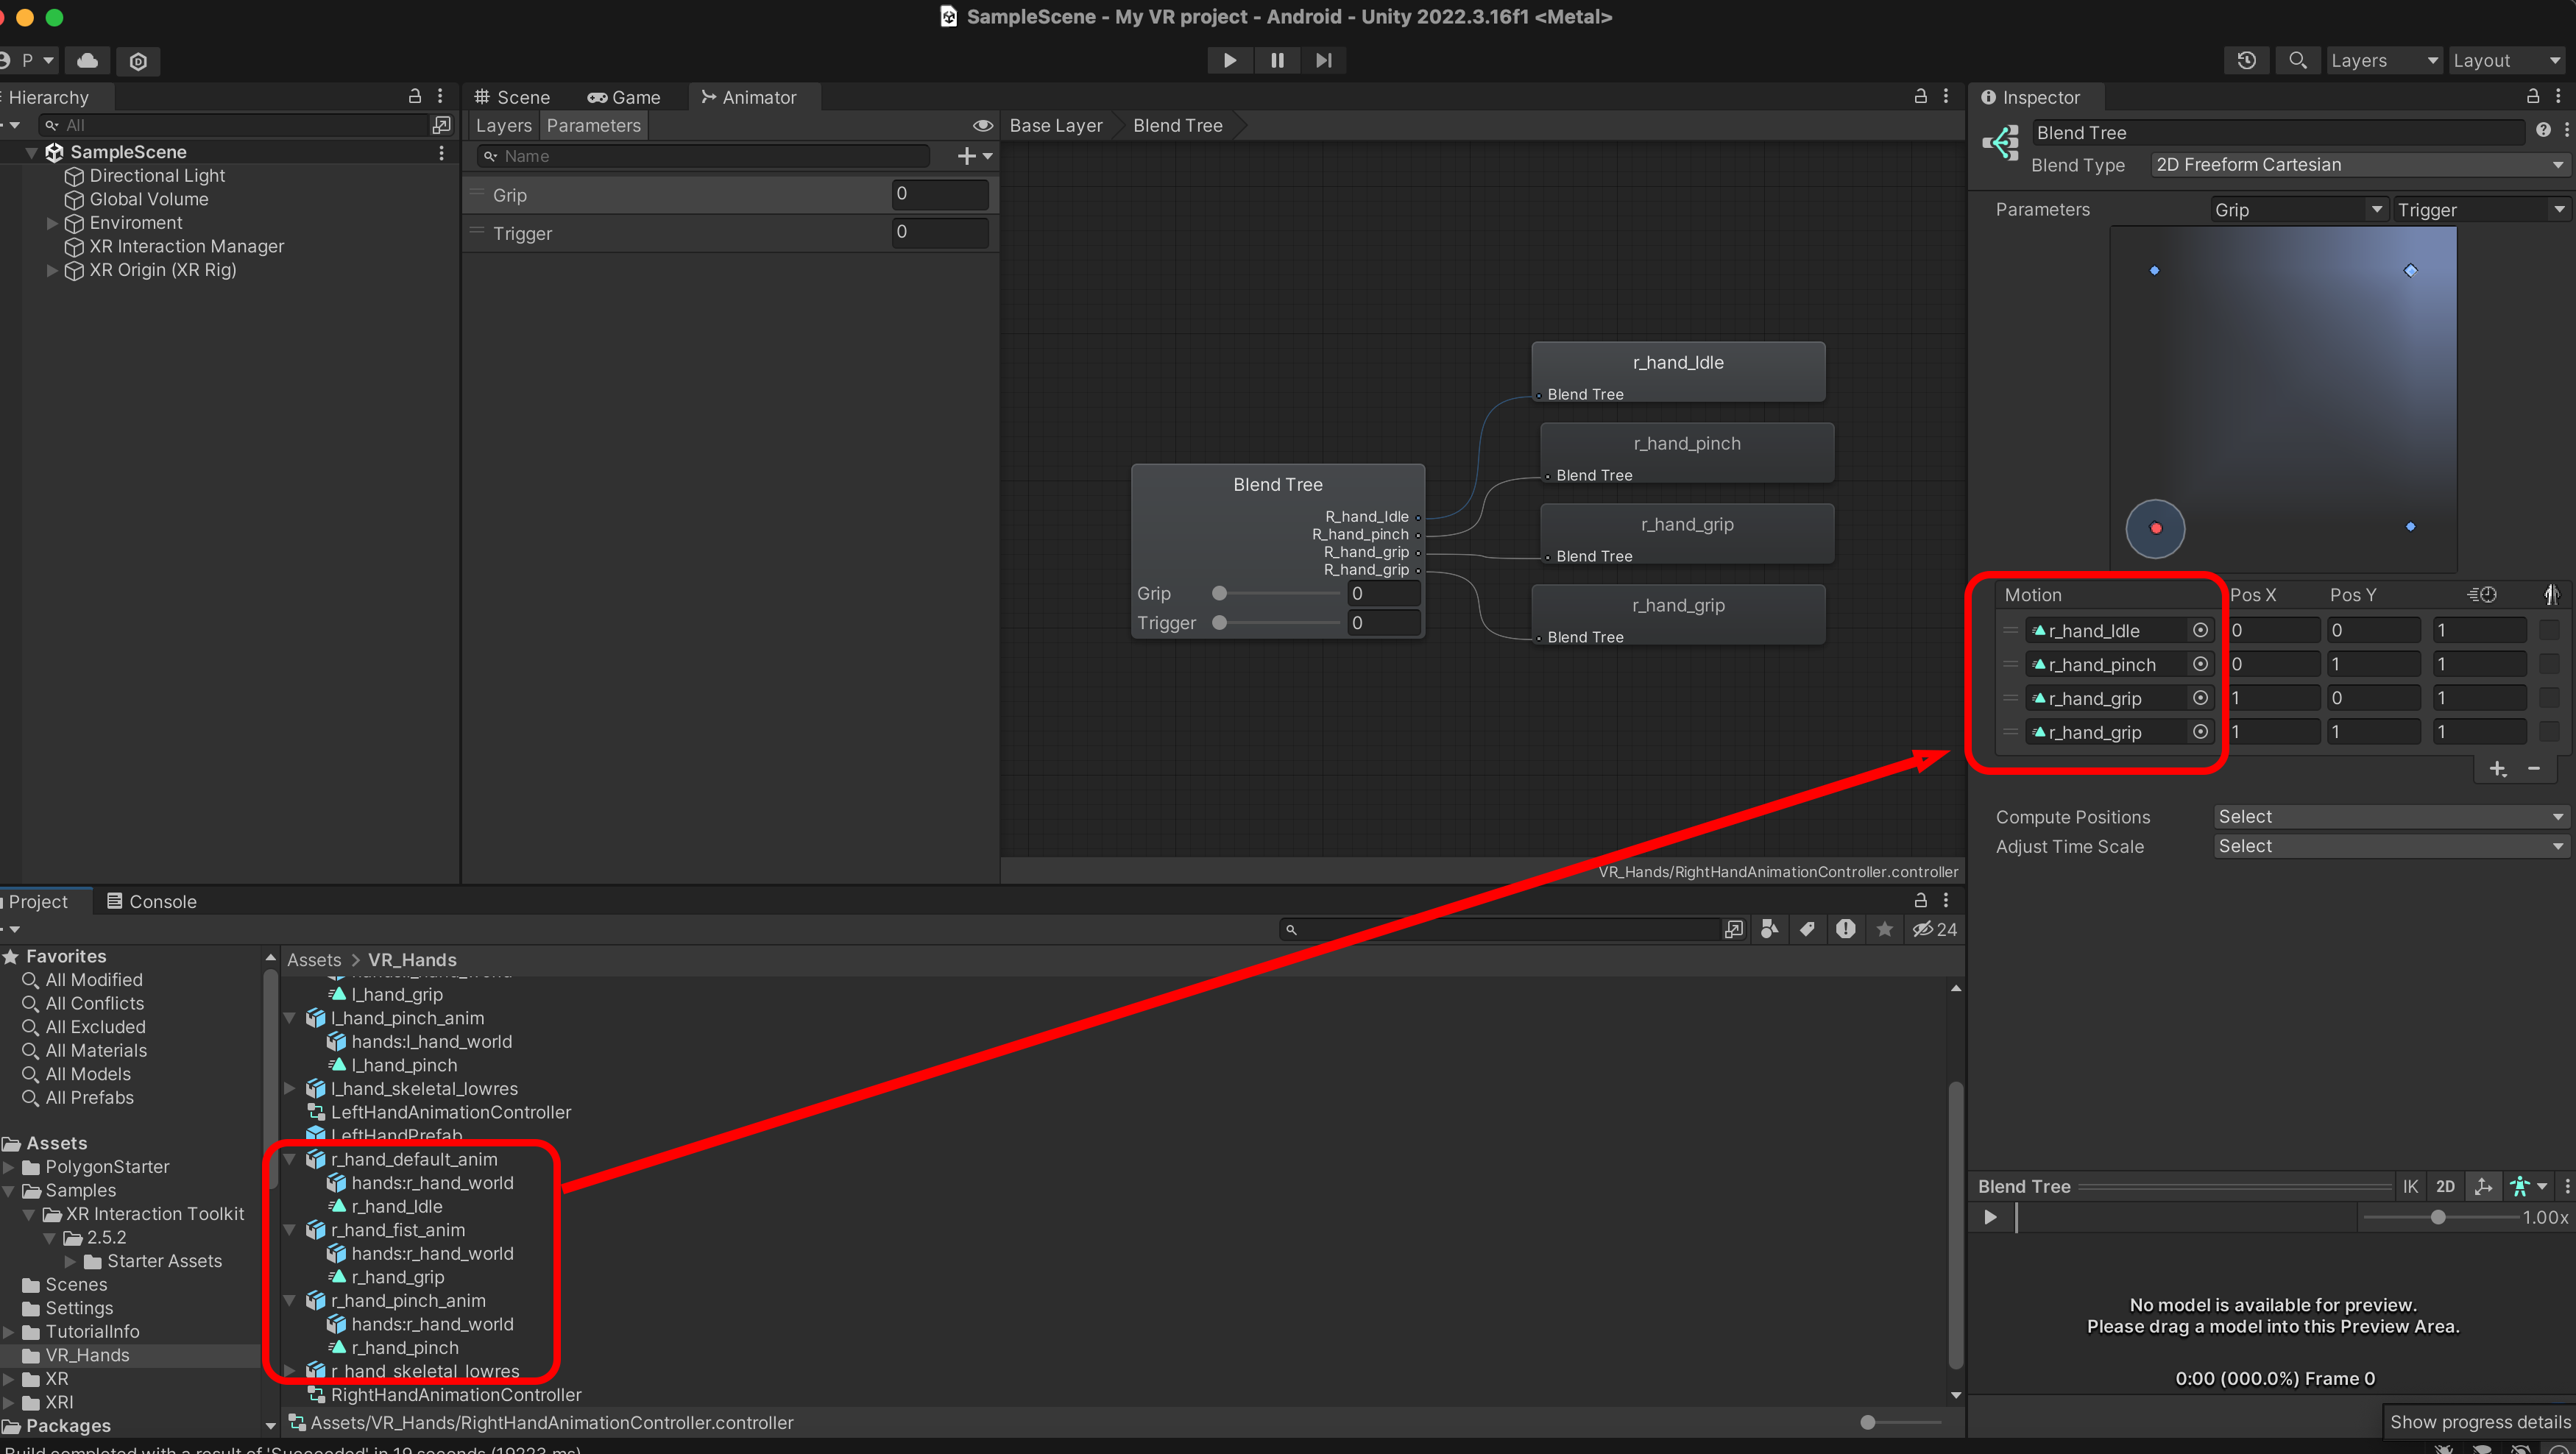Lock the Inspector panel
Image resolution: width=2576 pixels, height=1454 pixels.
[2533, 96]
